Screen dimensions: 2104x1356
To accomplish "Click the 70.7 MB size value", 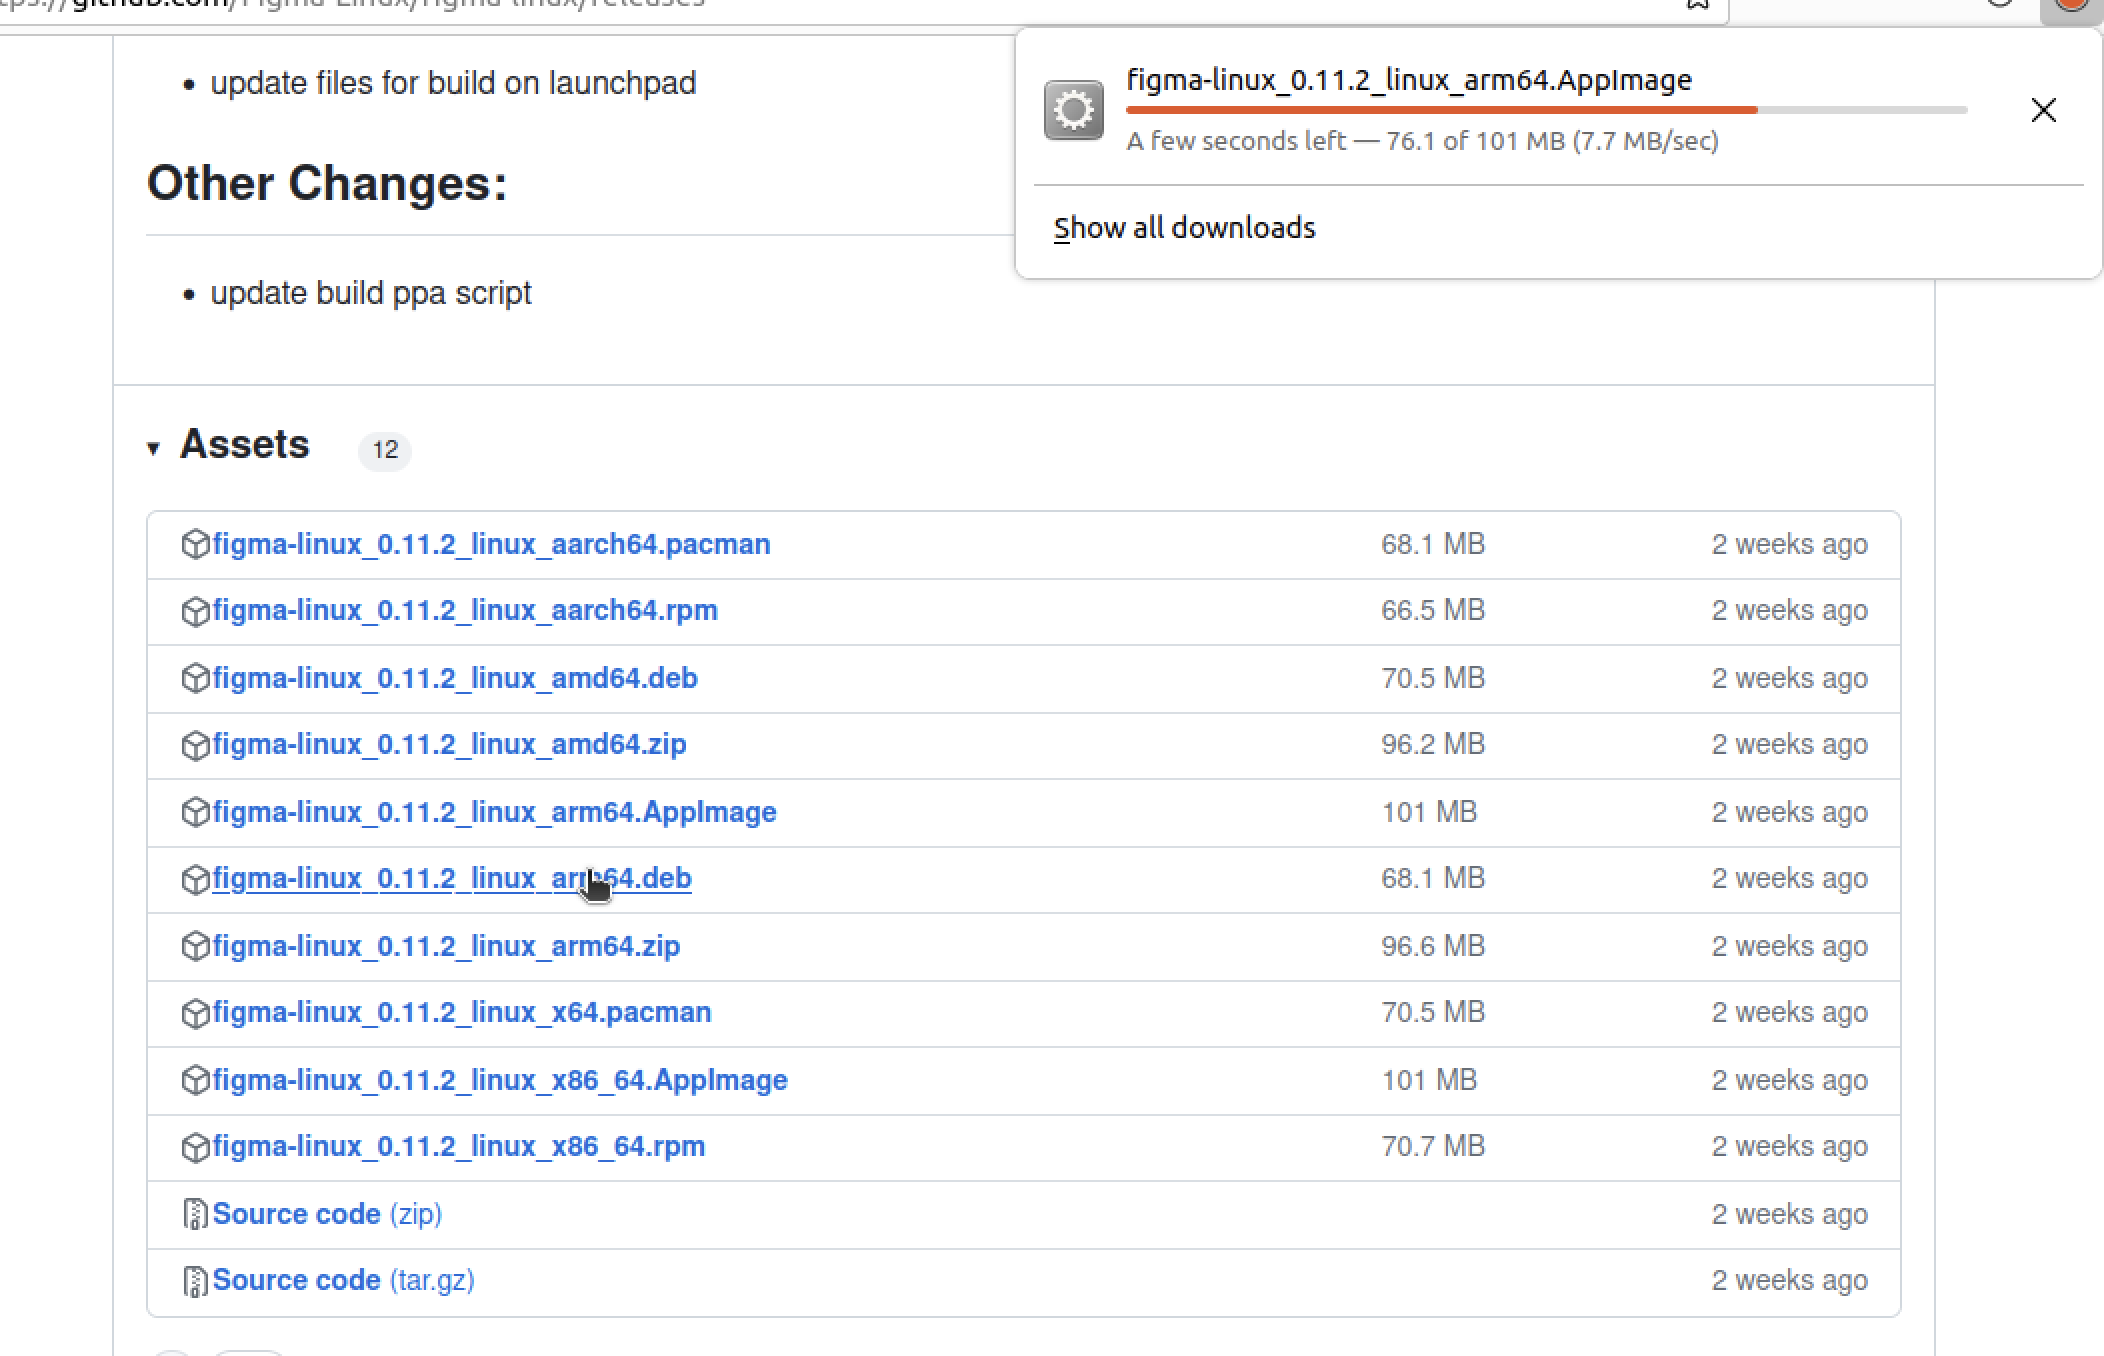I will tap(1433, 1146).
